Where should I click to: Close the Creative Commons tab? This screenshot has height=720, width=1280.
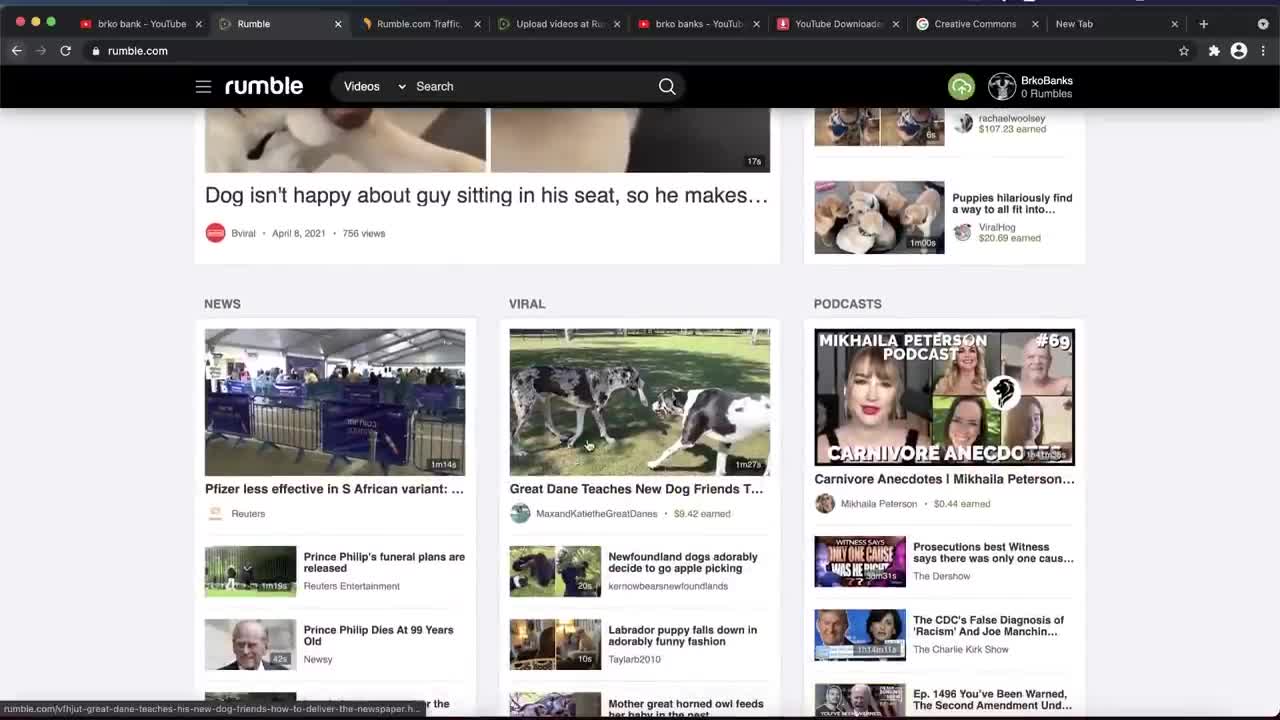click(x=1035, y=24)
